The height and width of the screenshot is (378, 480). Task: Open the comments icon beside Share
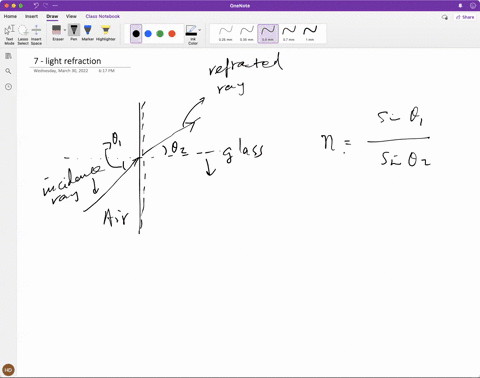pos(445,17)
